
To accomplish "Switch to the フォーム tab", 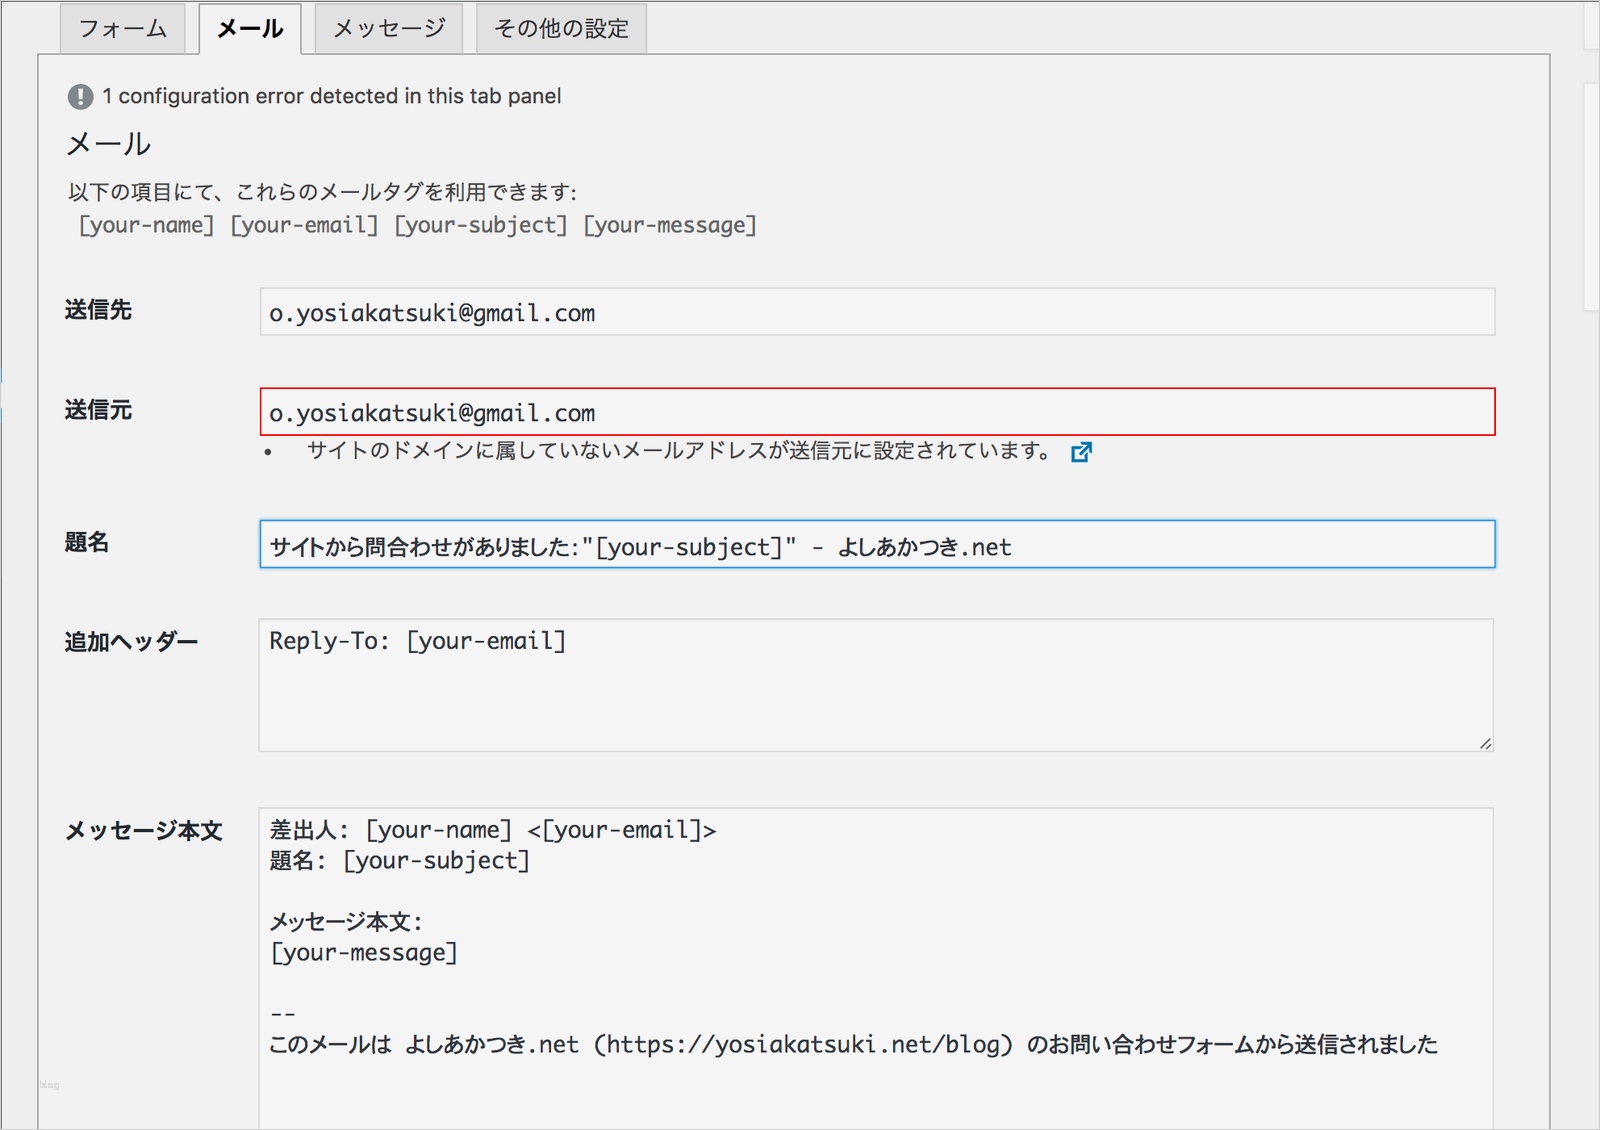I will (122, 29).
